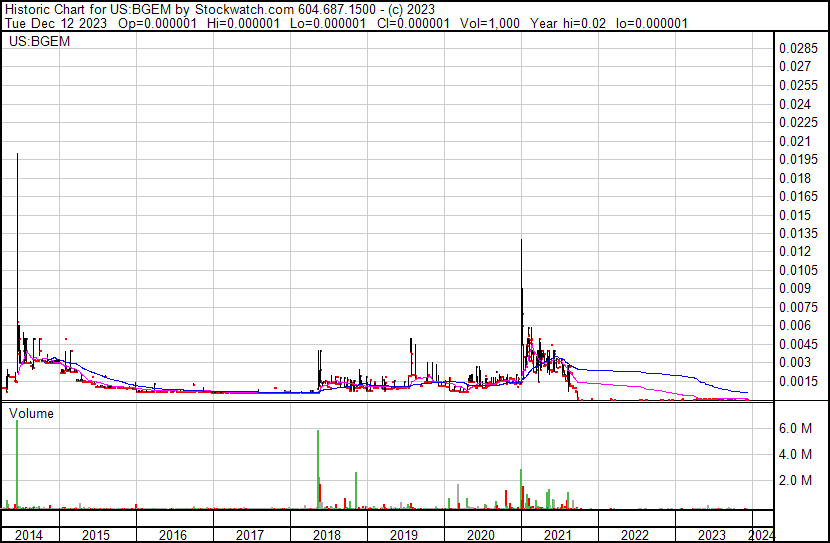This screenshot has width=830, height=543.
Task: Select the 2019 year label
Action: pos(404,535)
